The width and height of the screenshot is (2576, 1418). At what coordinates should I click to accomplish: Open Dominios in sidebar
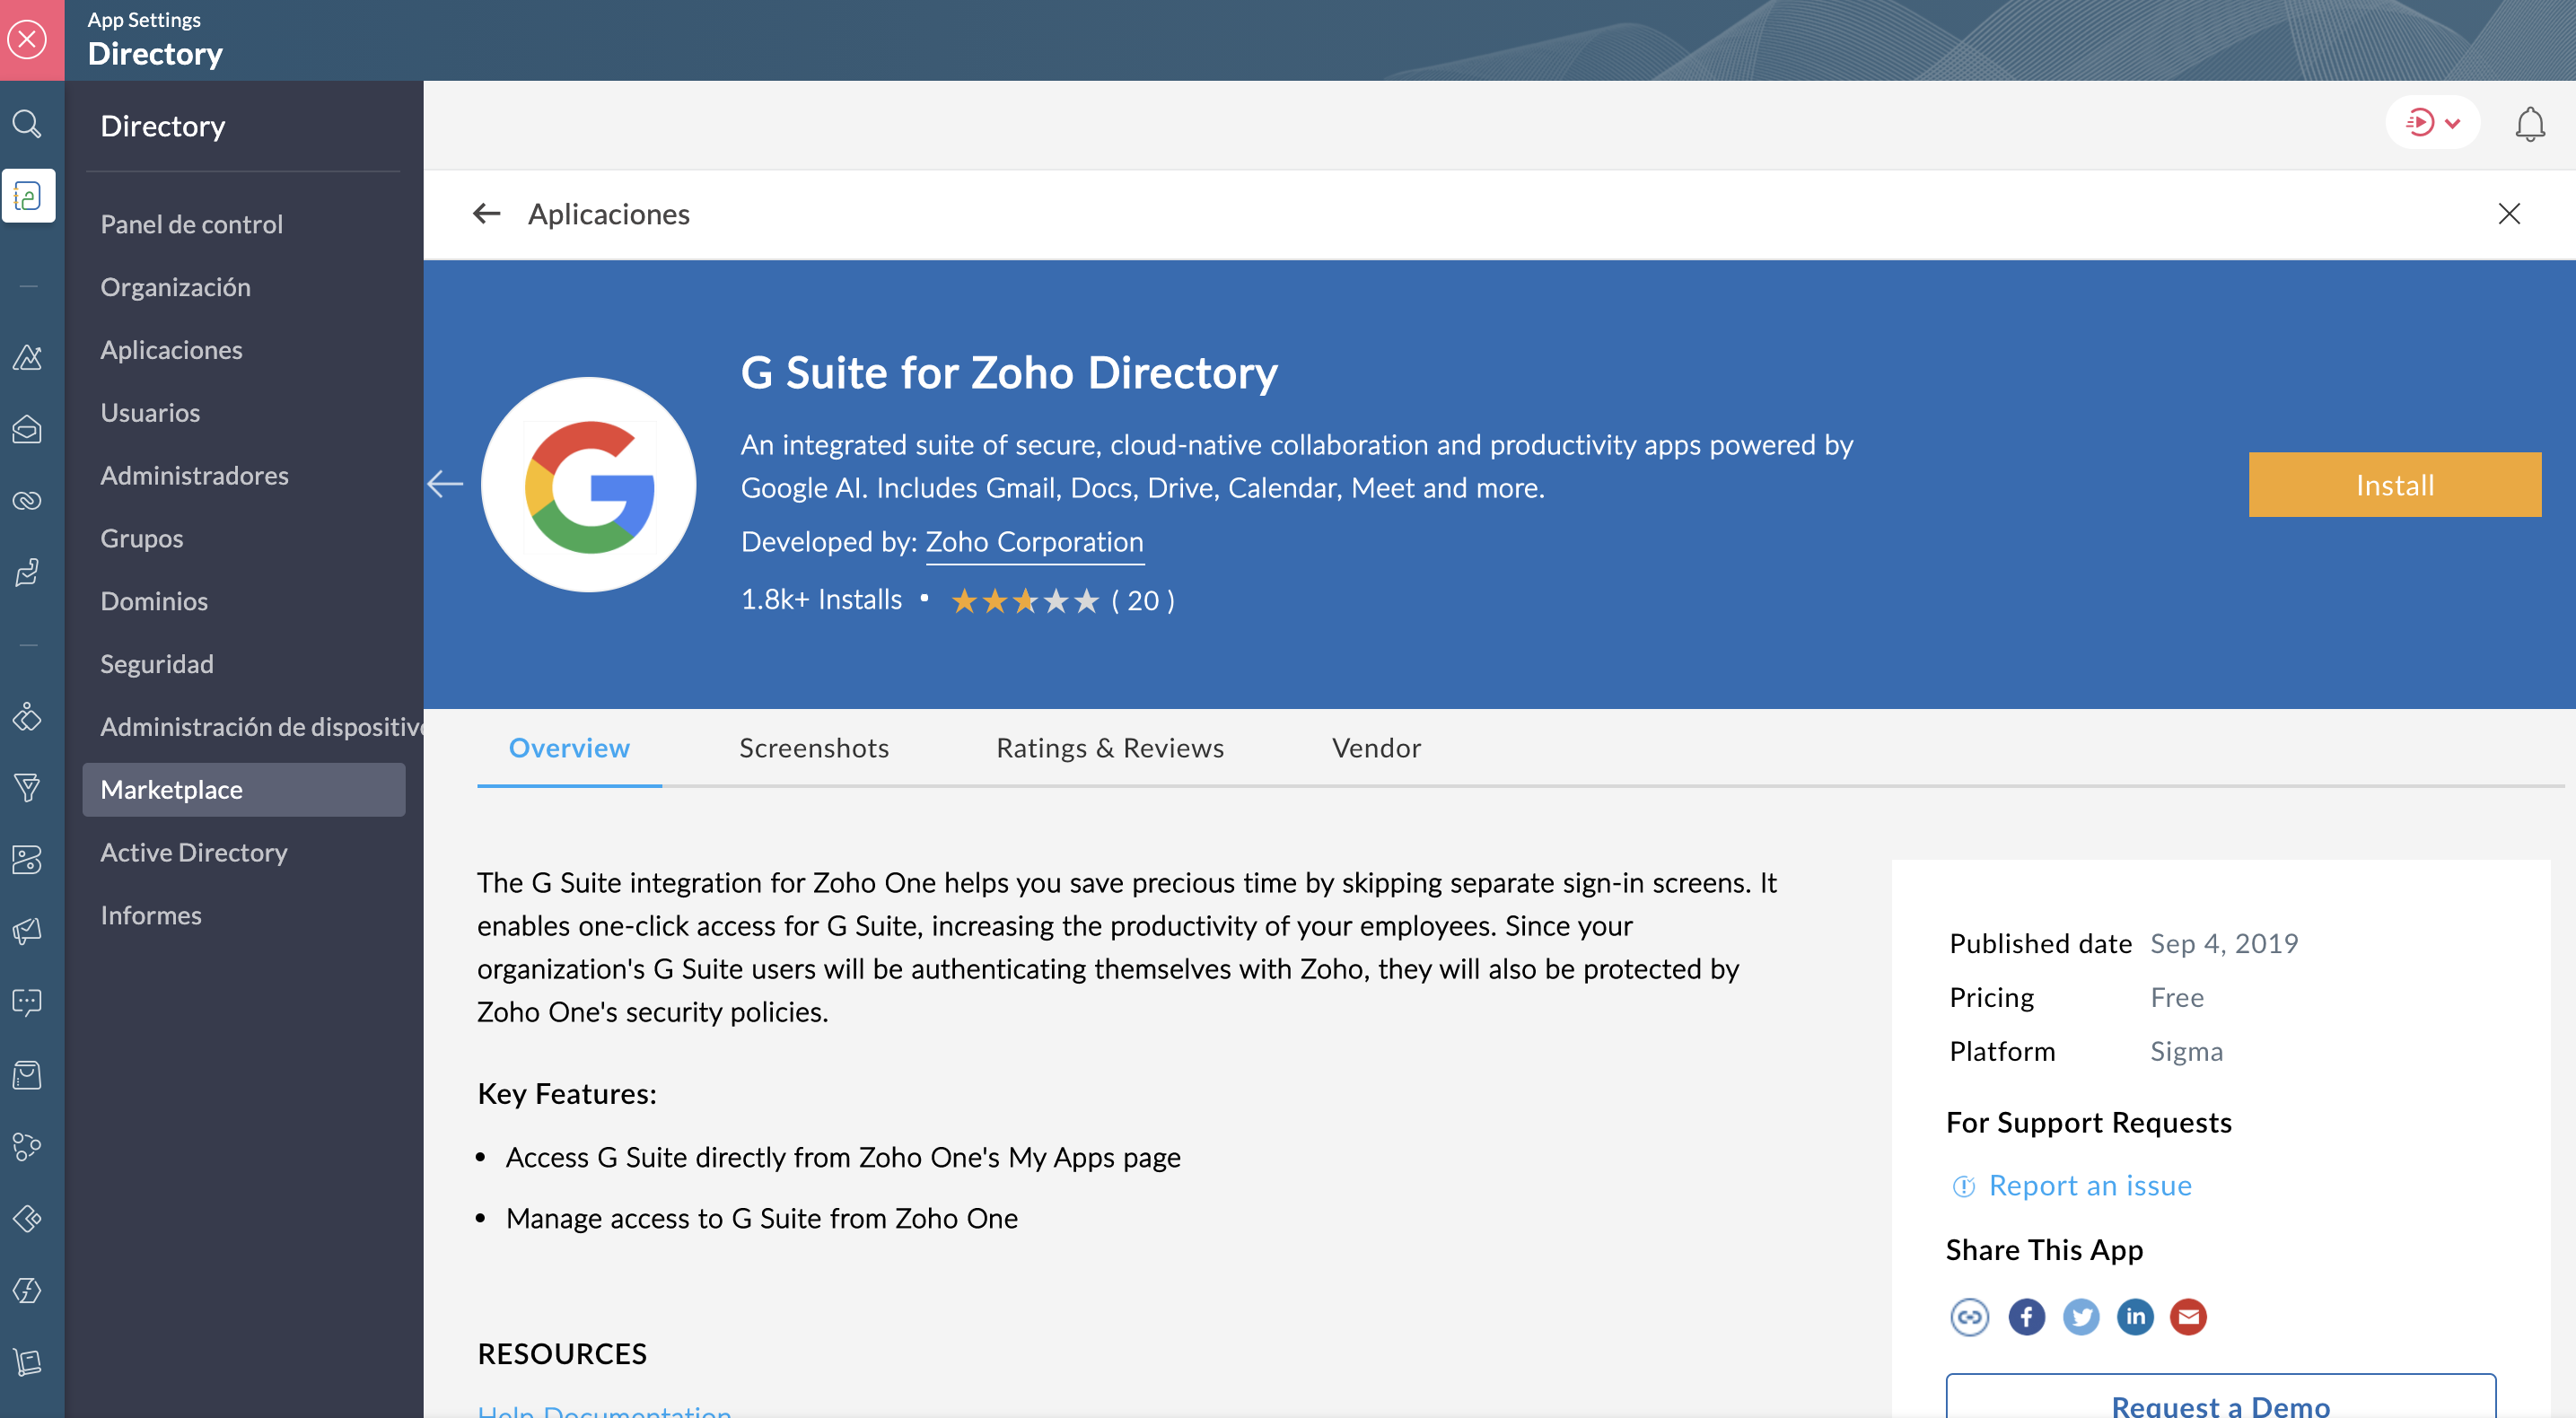click(154, 601)
